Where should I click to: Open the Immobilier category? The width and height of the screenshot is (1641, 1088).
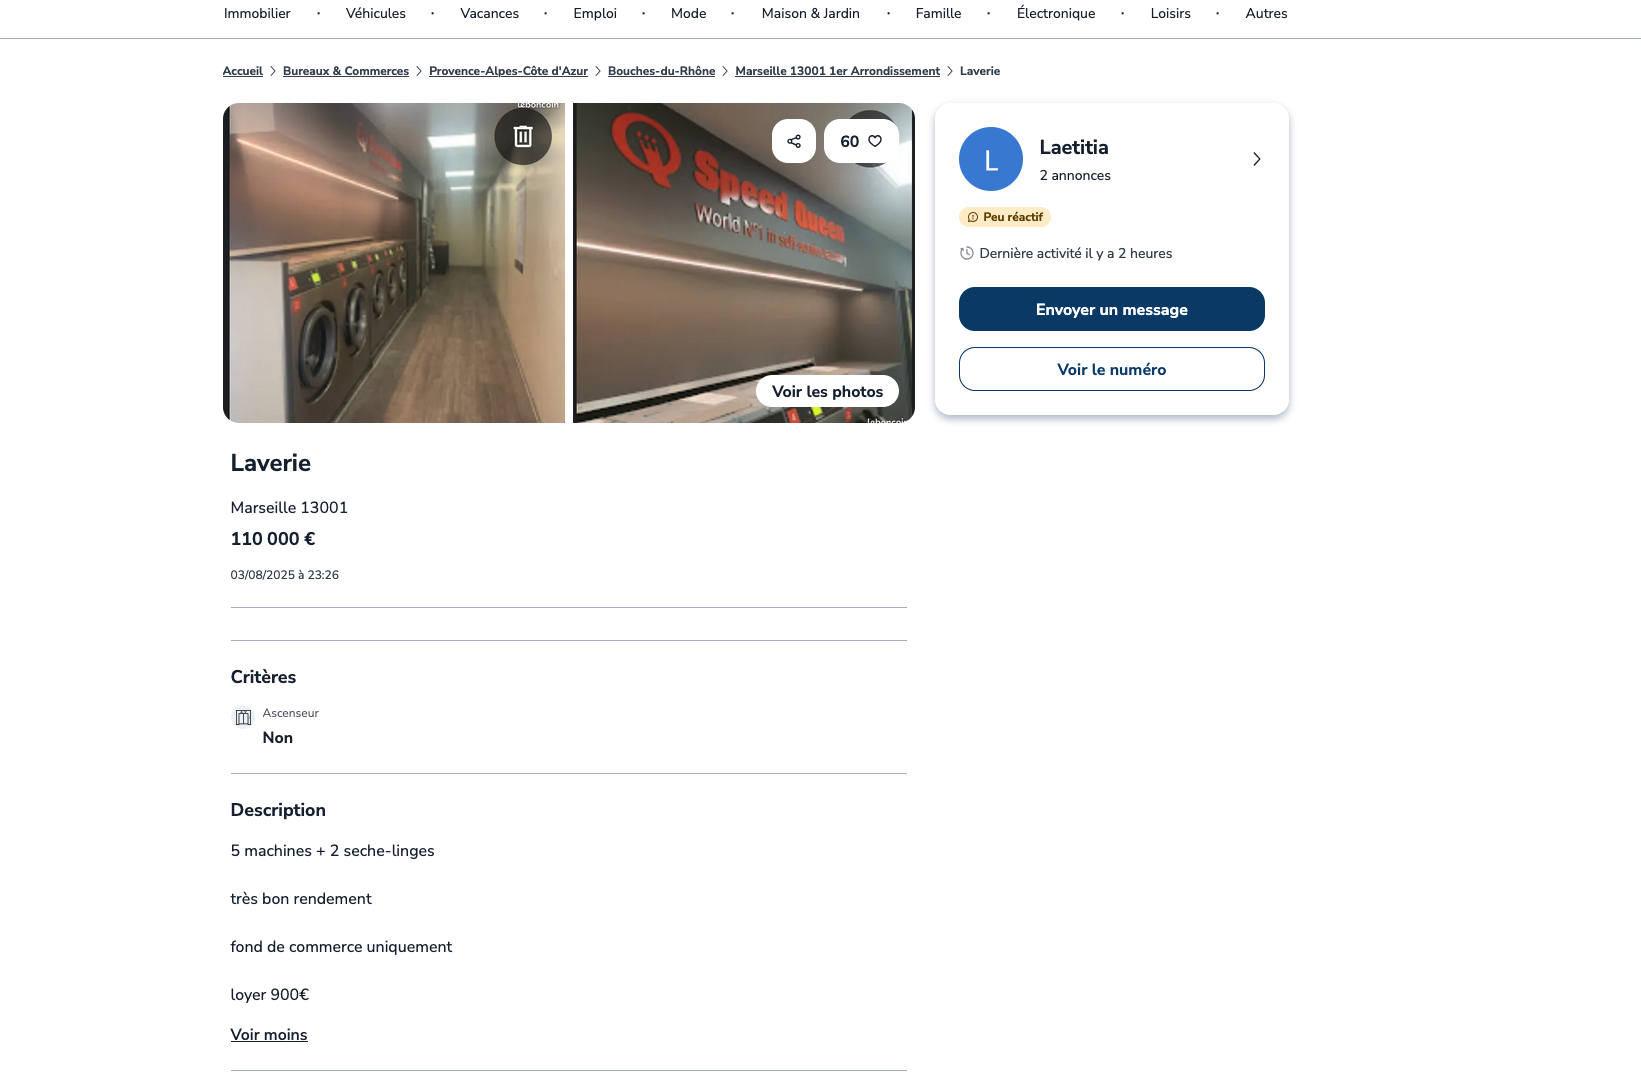(x=257, y=13)
